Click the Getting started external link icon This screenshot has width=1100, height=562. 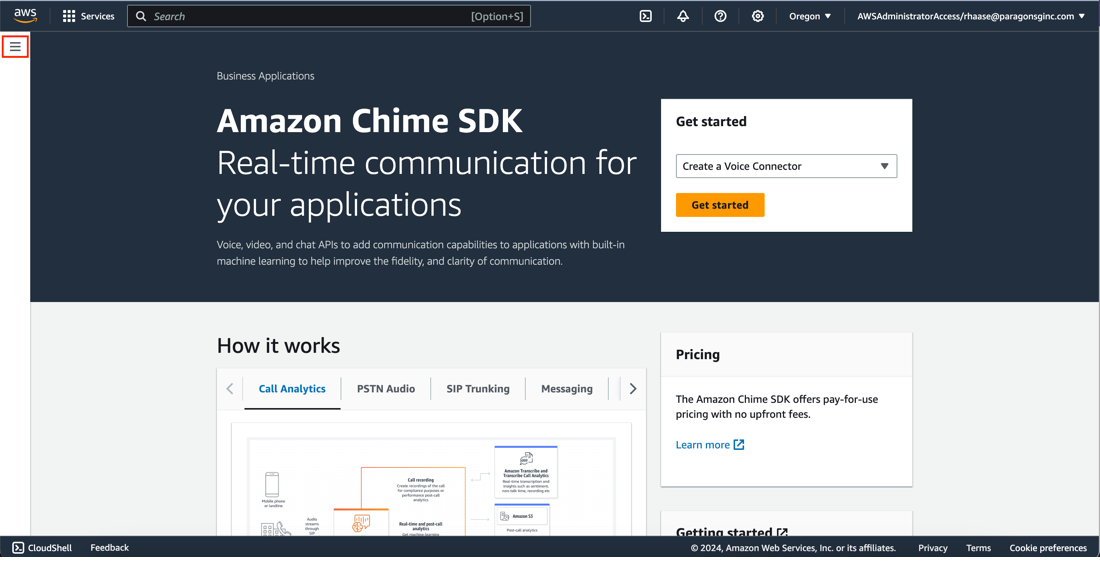point(782,532)
